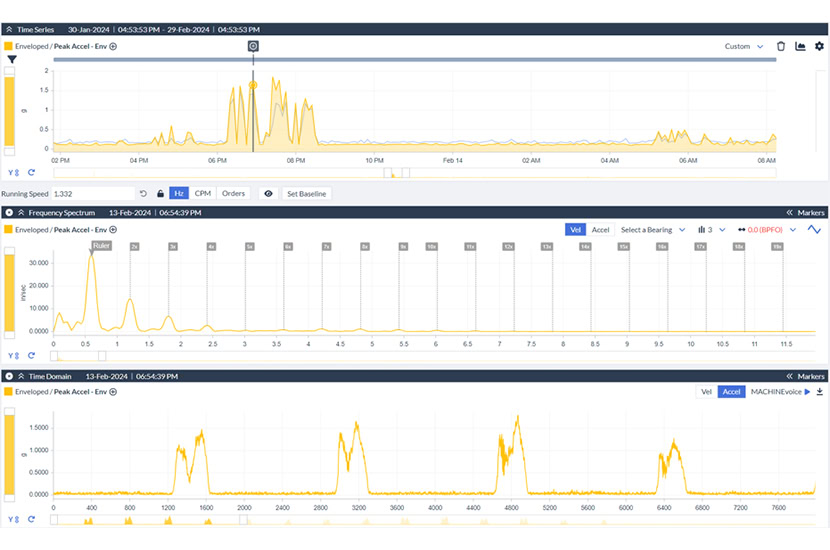Click the Time Series vertical range slider

(x=10, y=111)
